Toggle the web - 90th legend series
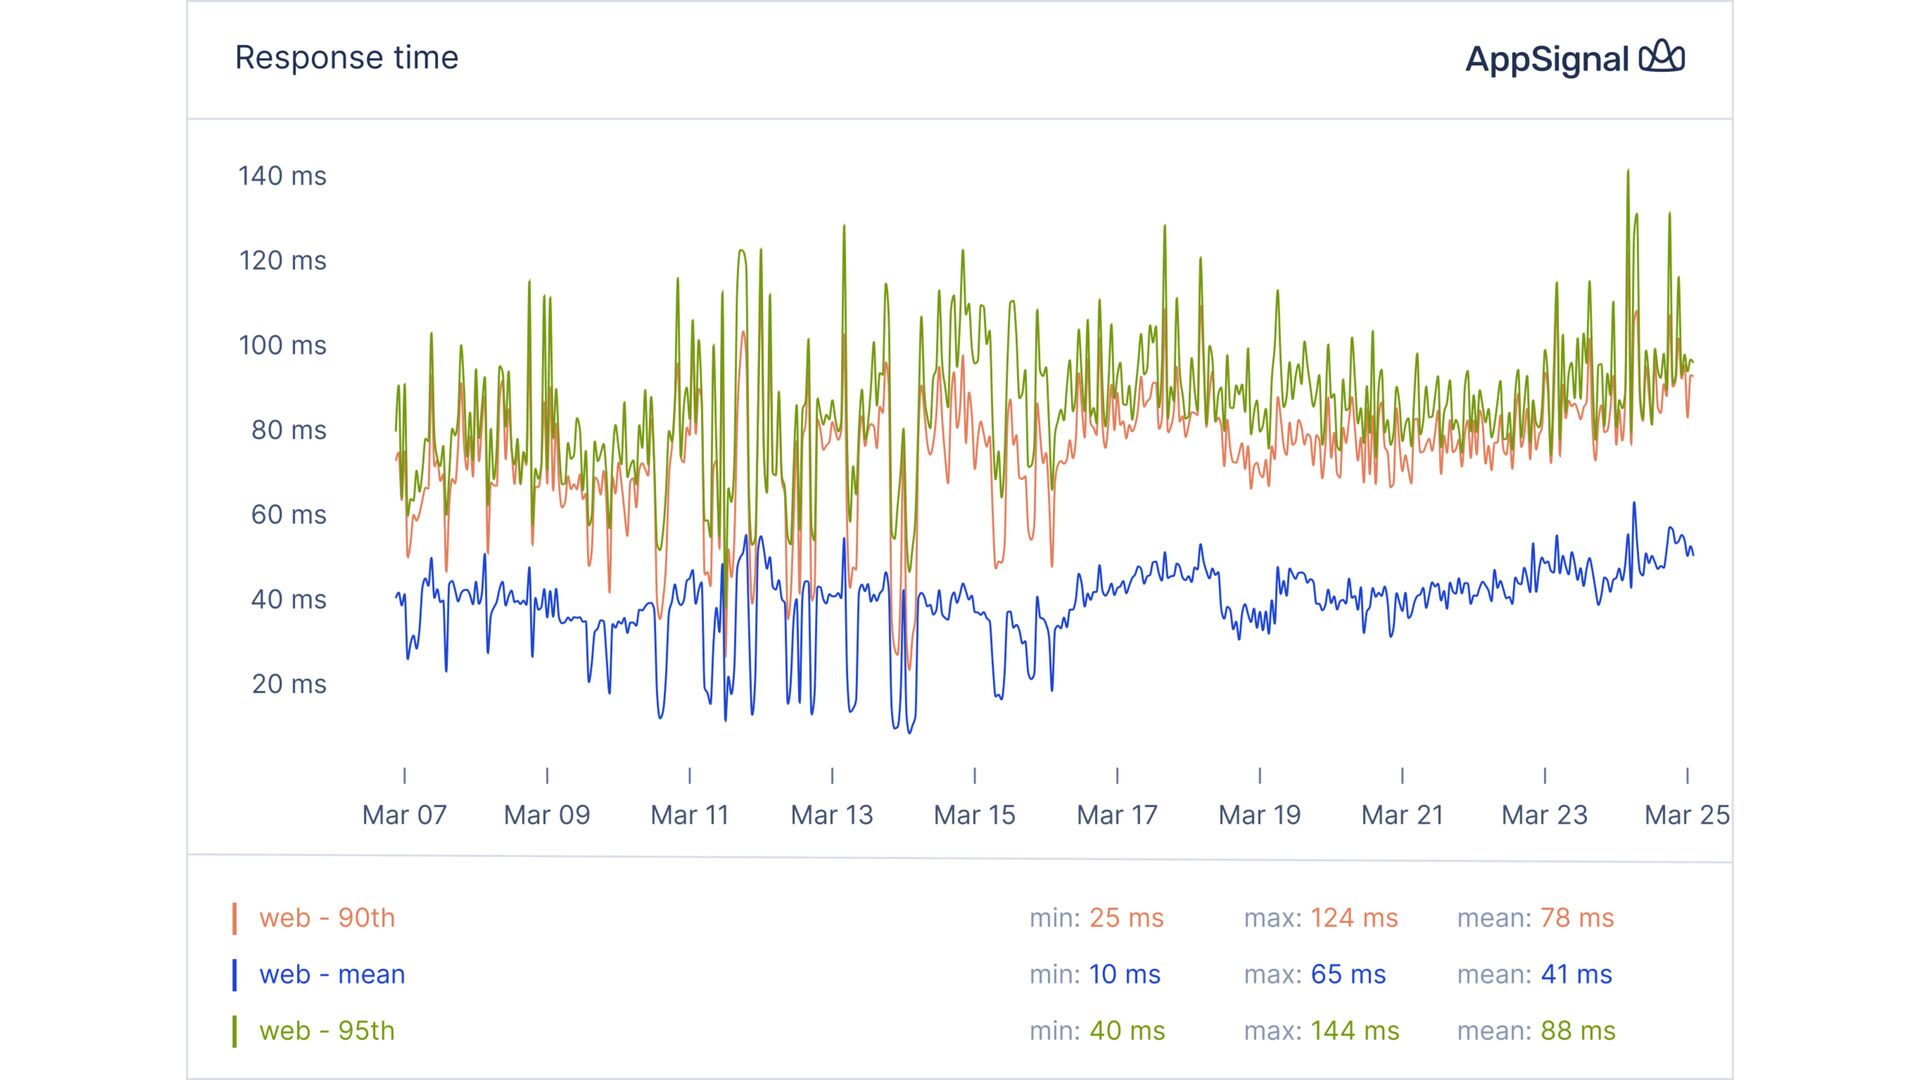1920x1080 pixels. pyautogui.click(x=327, y=918)
